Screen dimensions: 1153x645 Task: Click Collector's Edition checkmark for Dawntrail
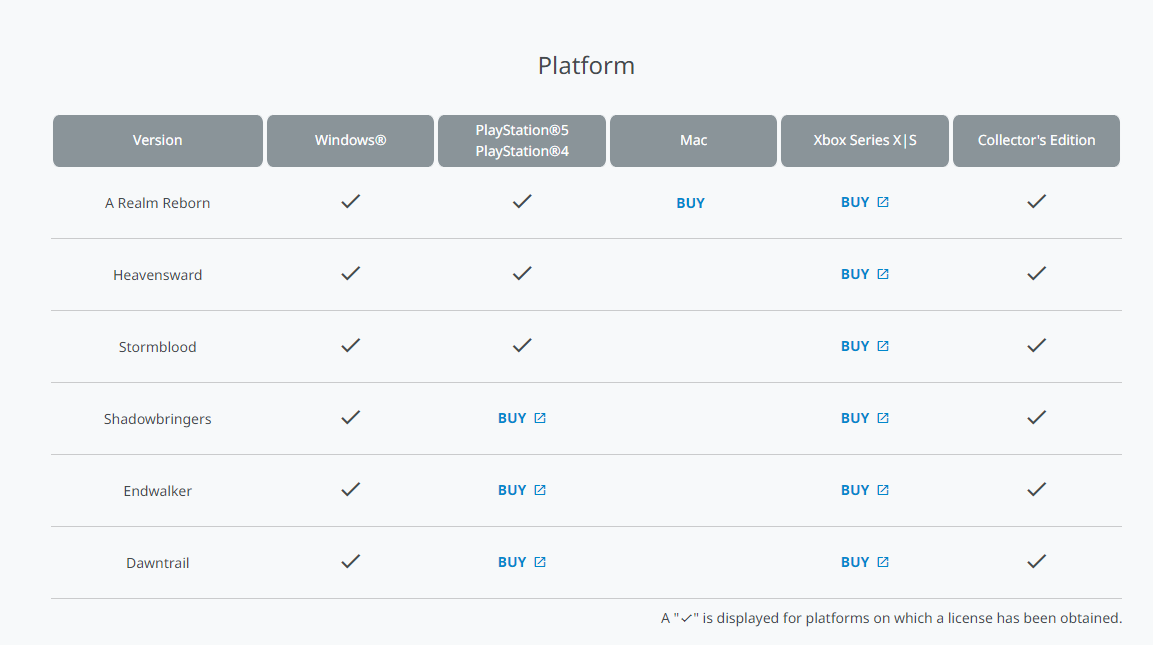1036,561
